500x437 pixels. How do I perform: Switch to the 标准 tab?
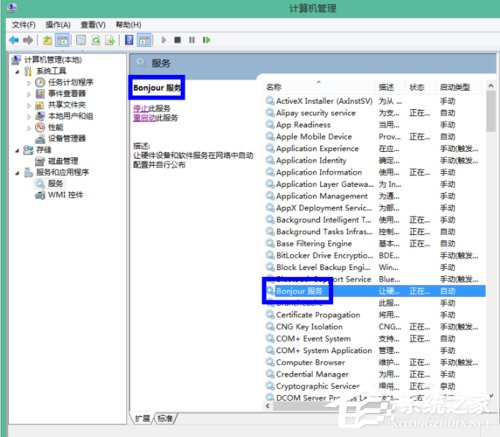(165, 418)
